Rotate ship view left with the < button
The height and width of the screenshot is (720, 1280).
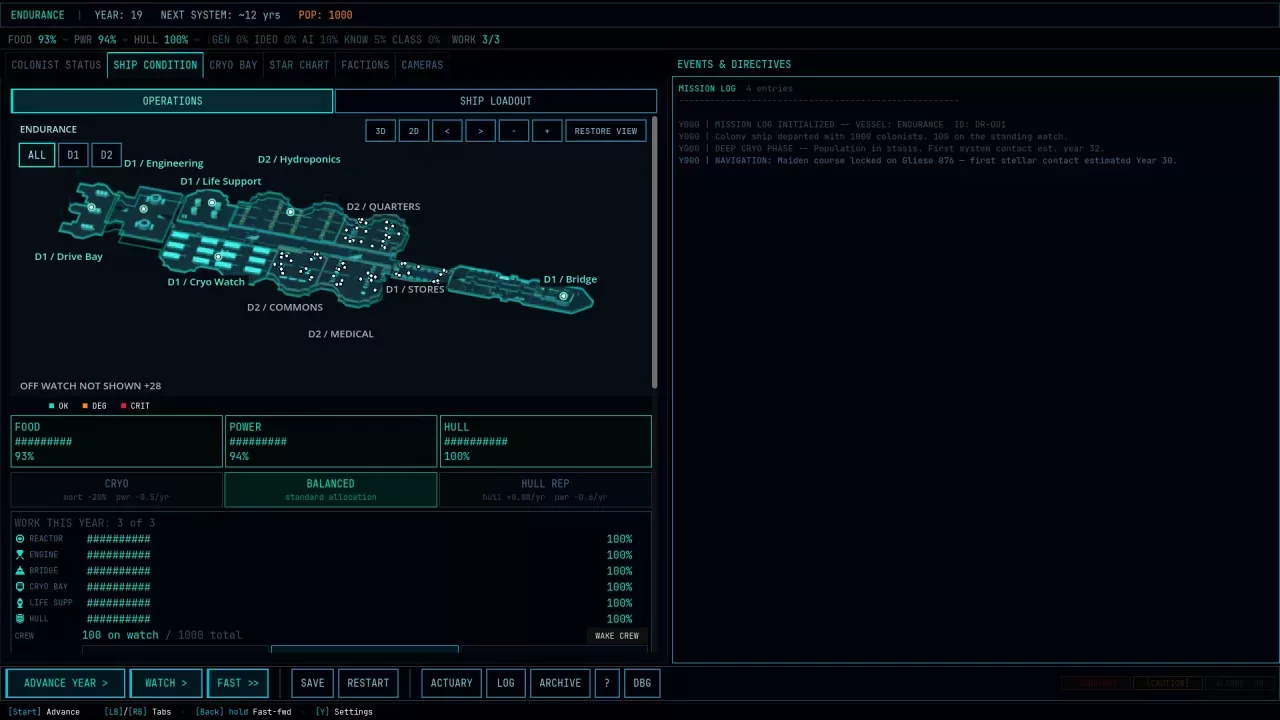click(x=447, y=131)
